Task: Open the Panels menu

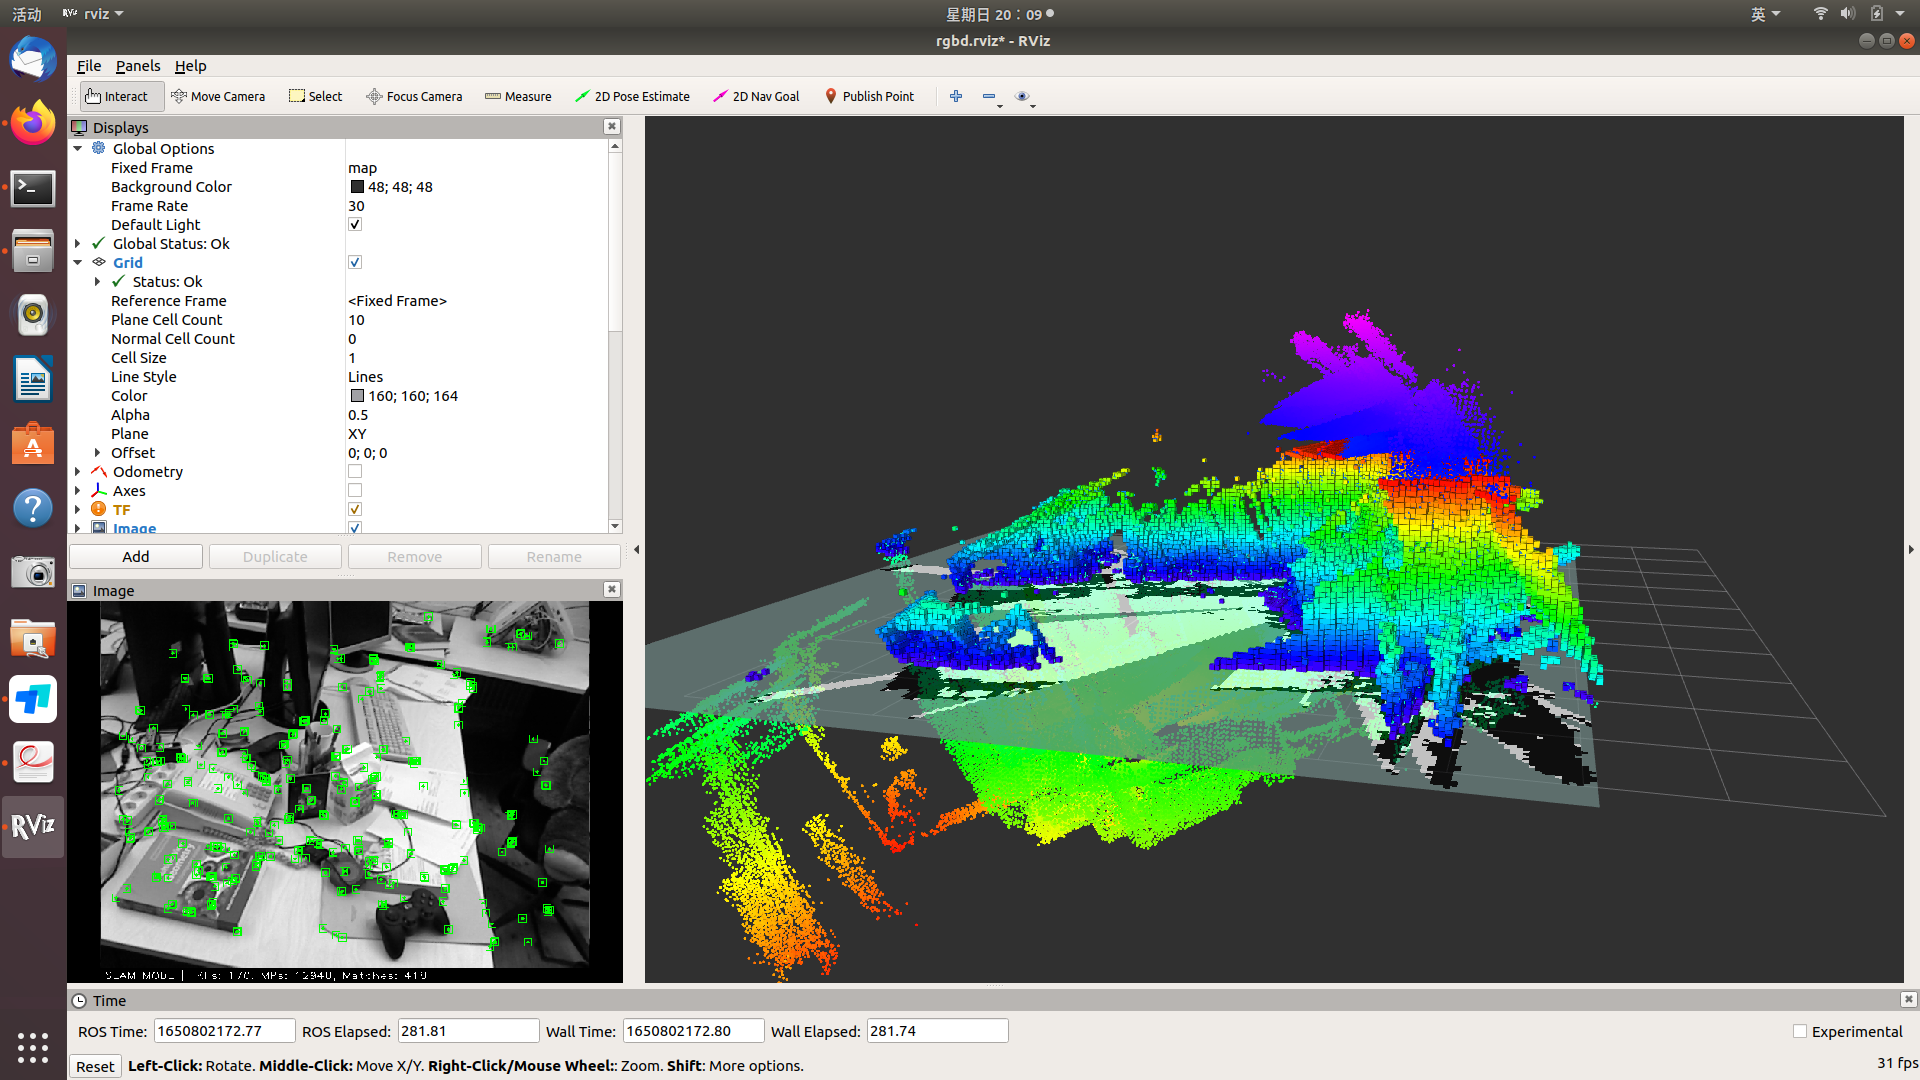Action: [137, 66]
